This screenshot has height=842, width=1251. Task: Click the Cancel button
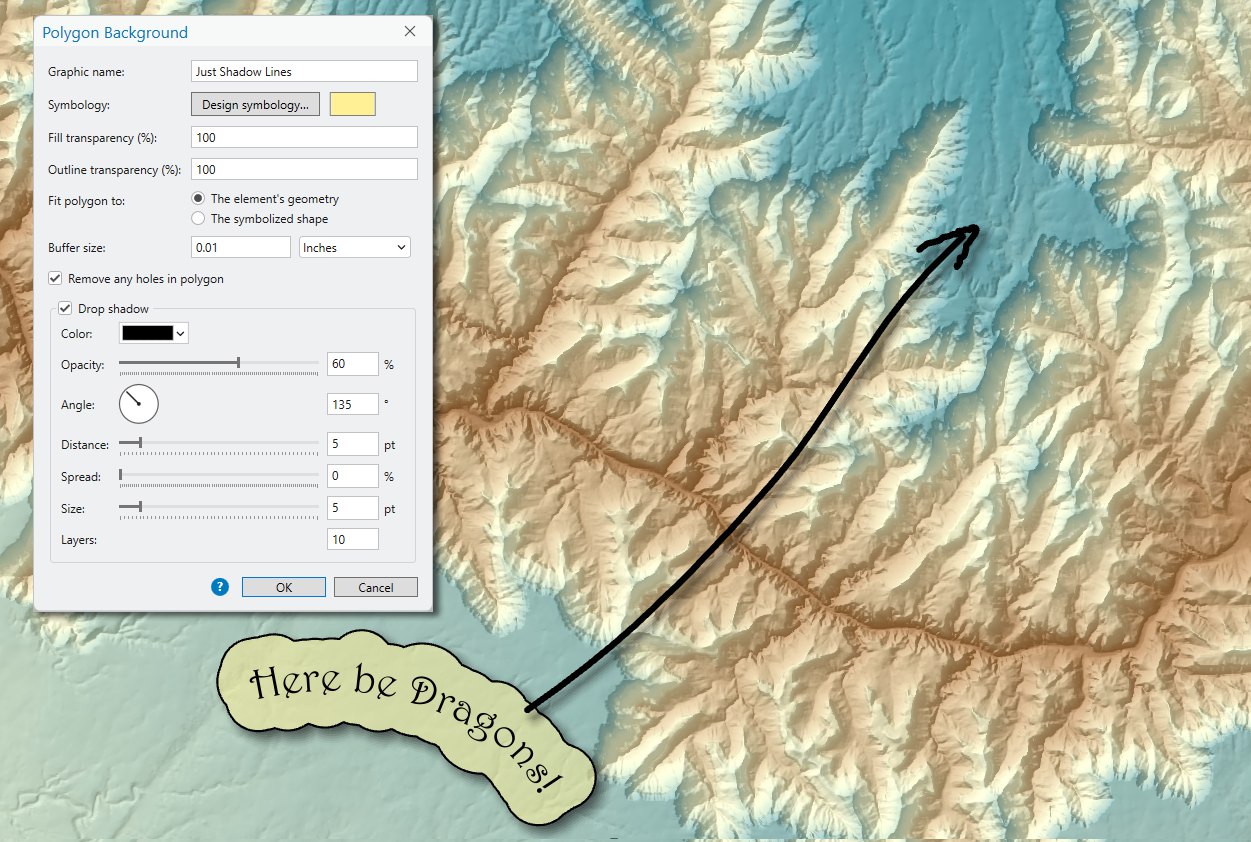tap(376, 587)
